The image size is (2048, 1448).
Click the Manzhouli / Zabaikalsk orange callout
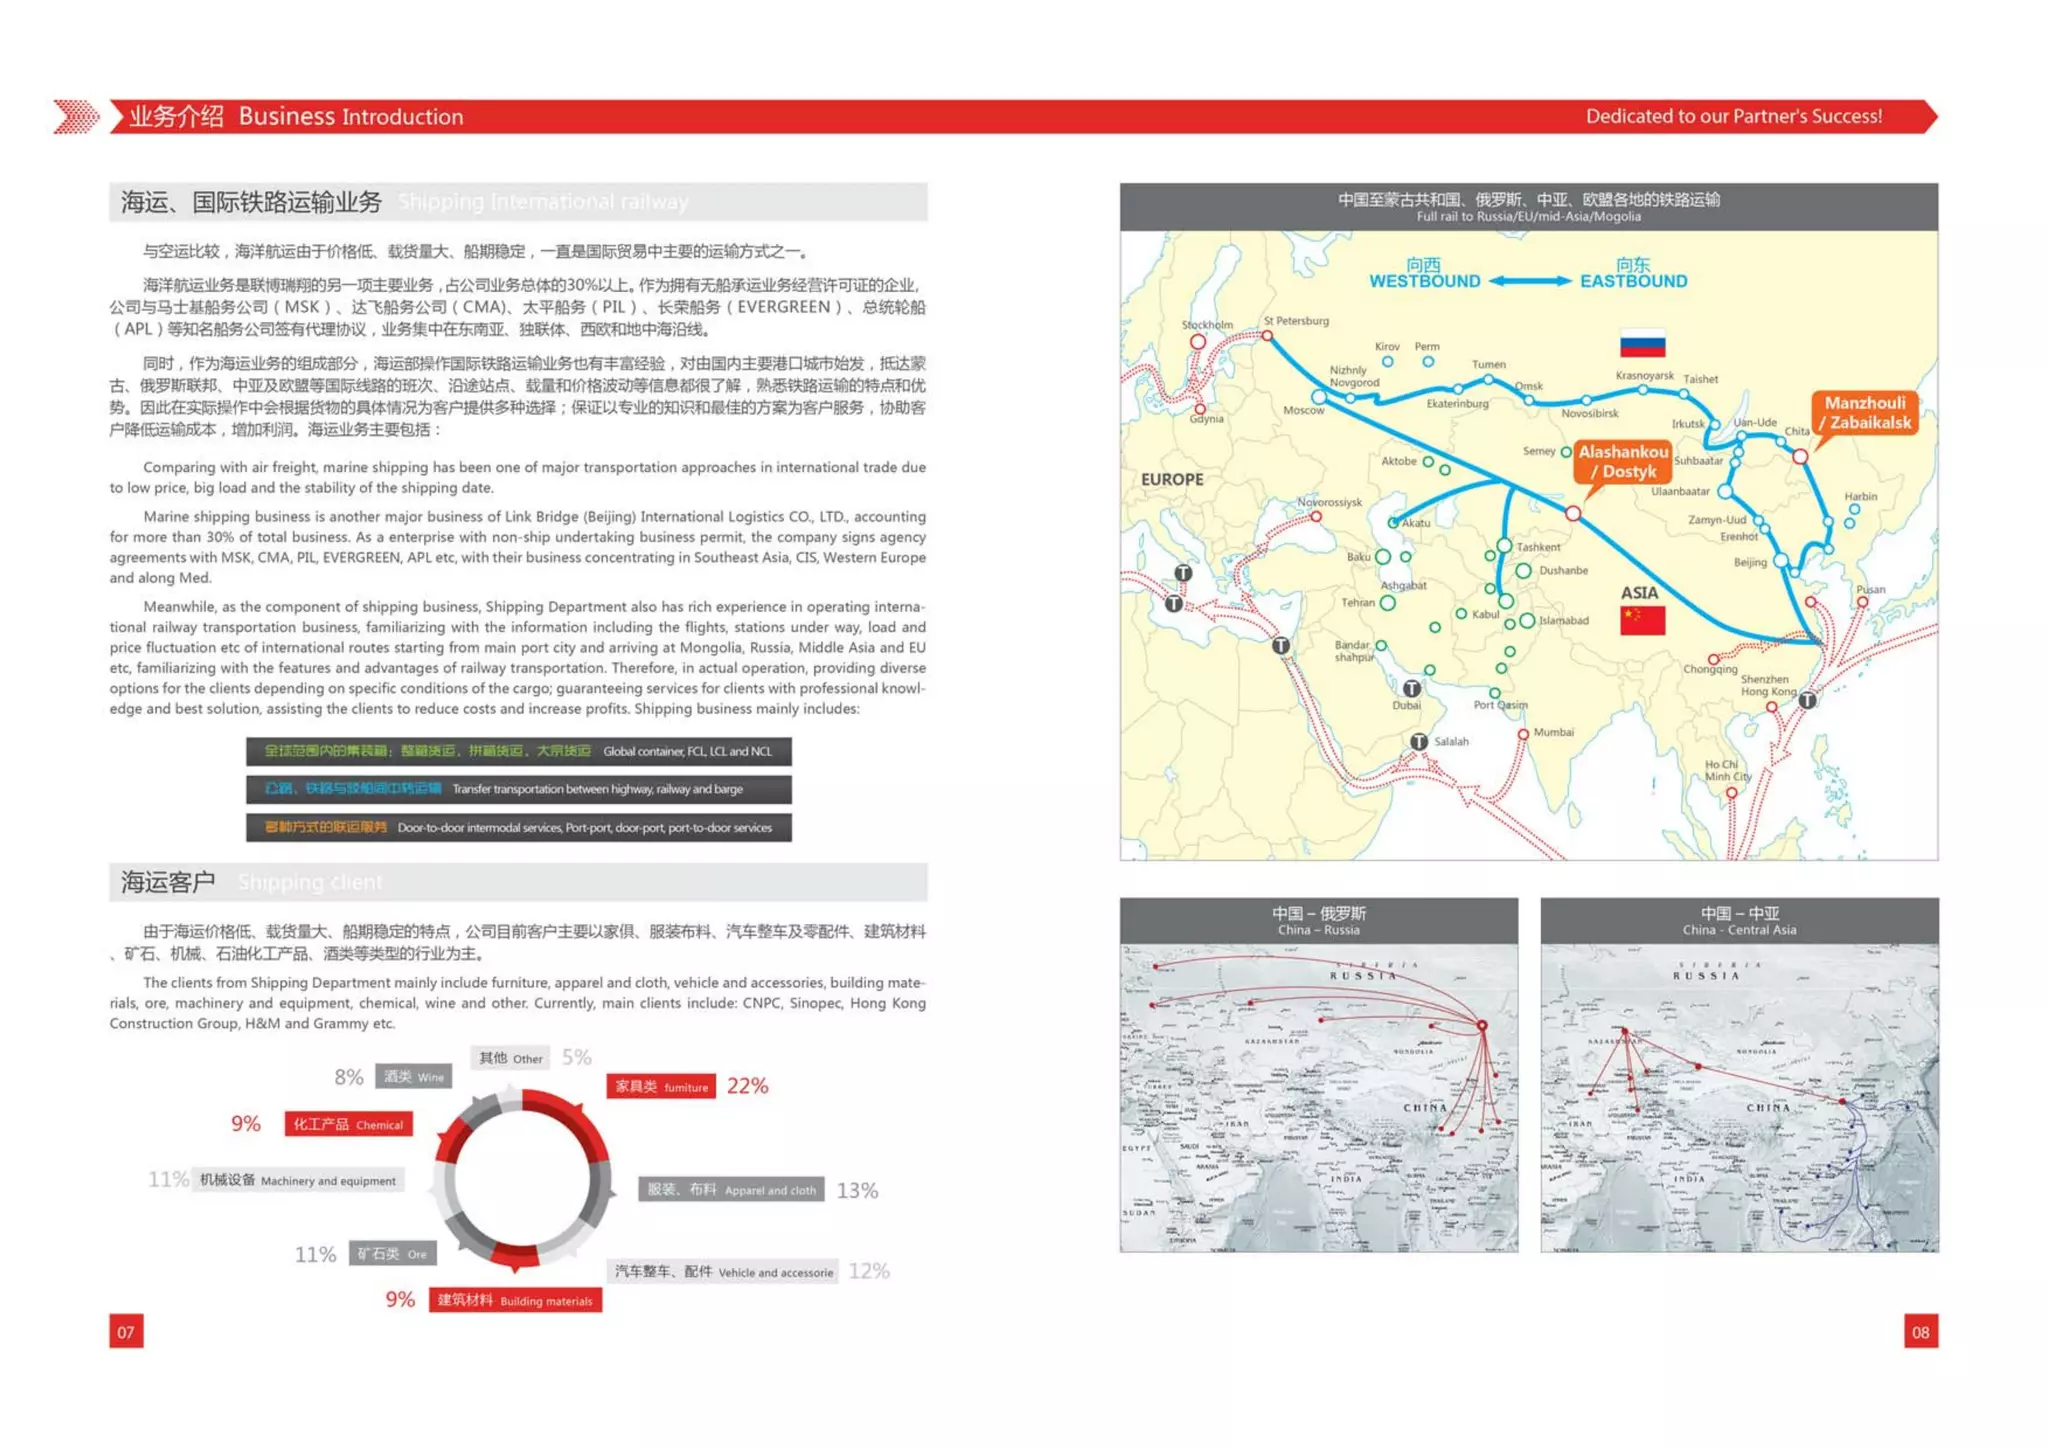(1865, 413)
